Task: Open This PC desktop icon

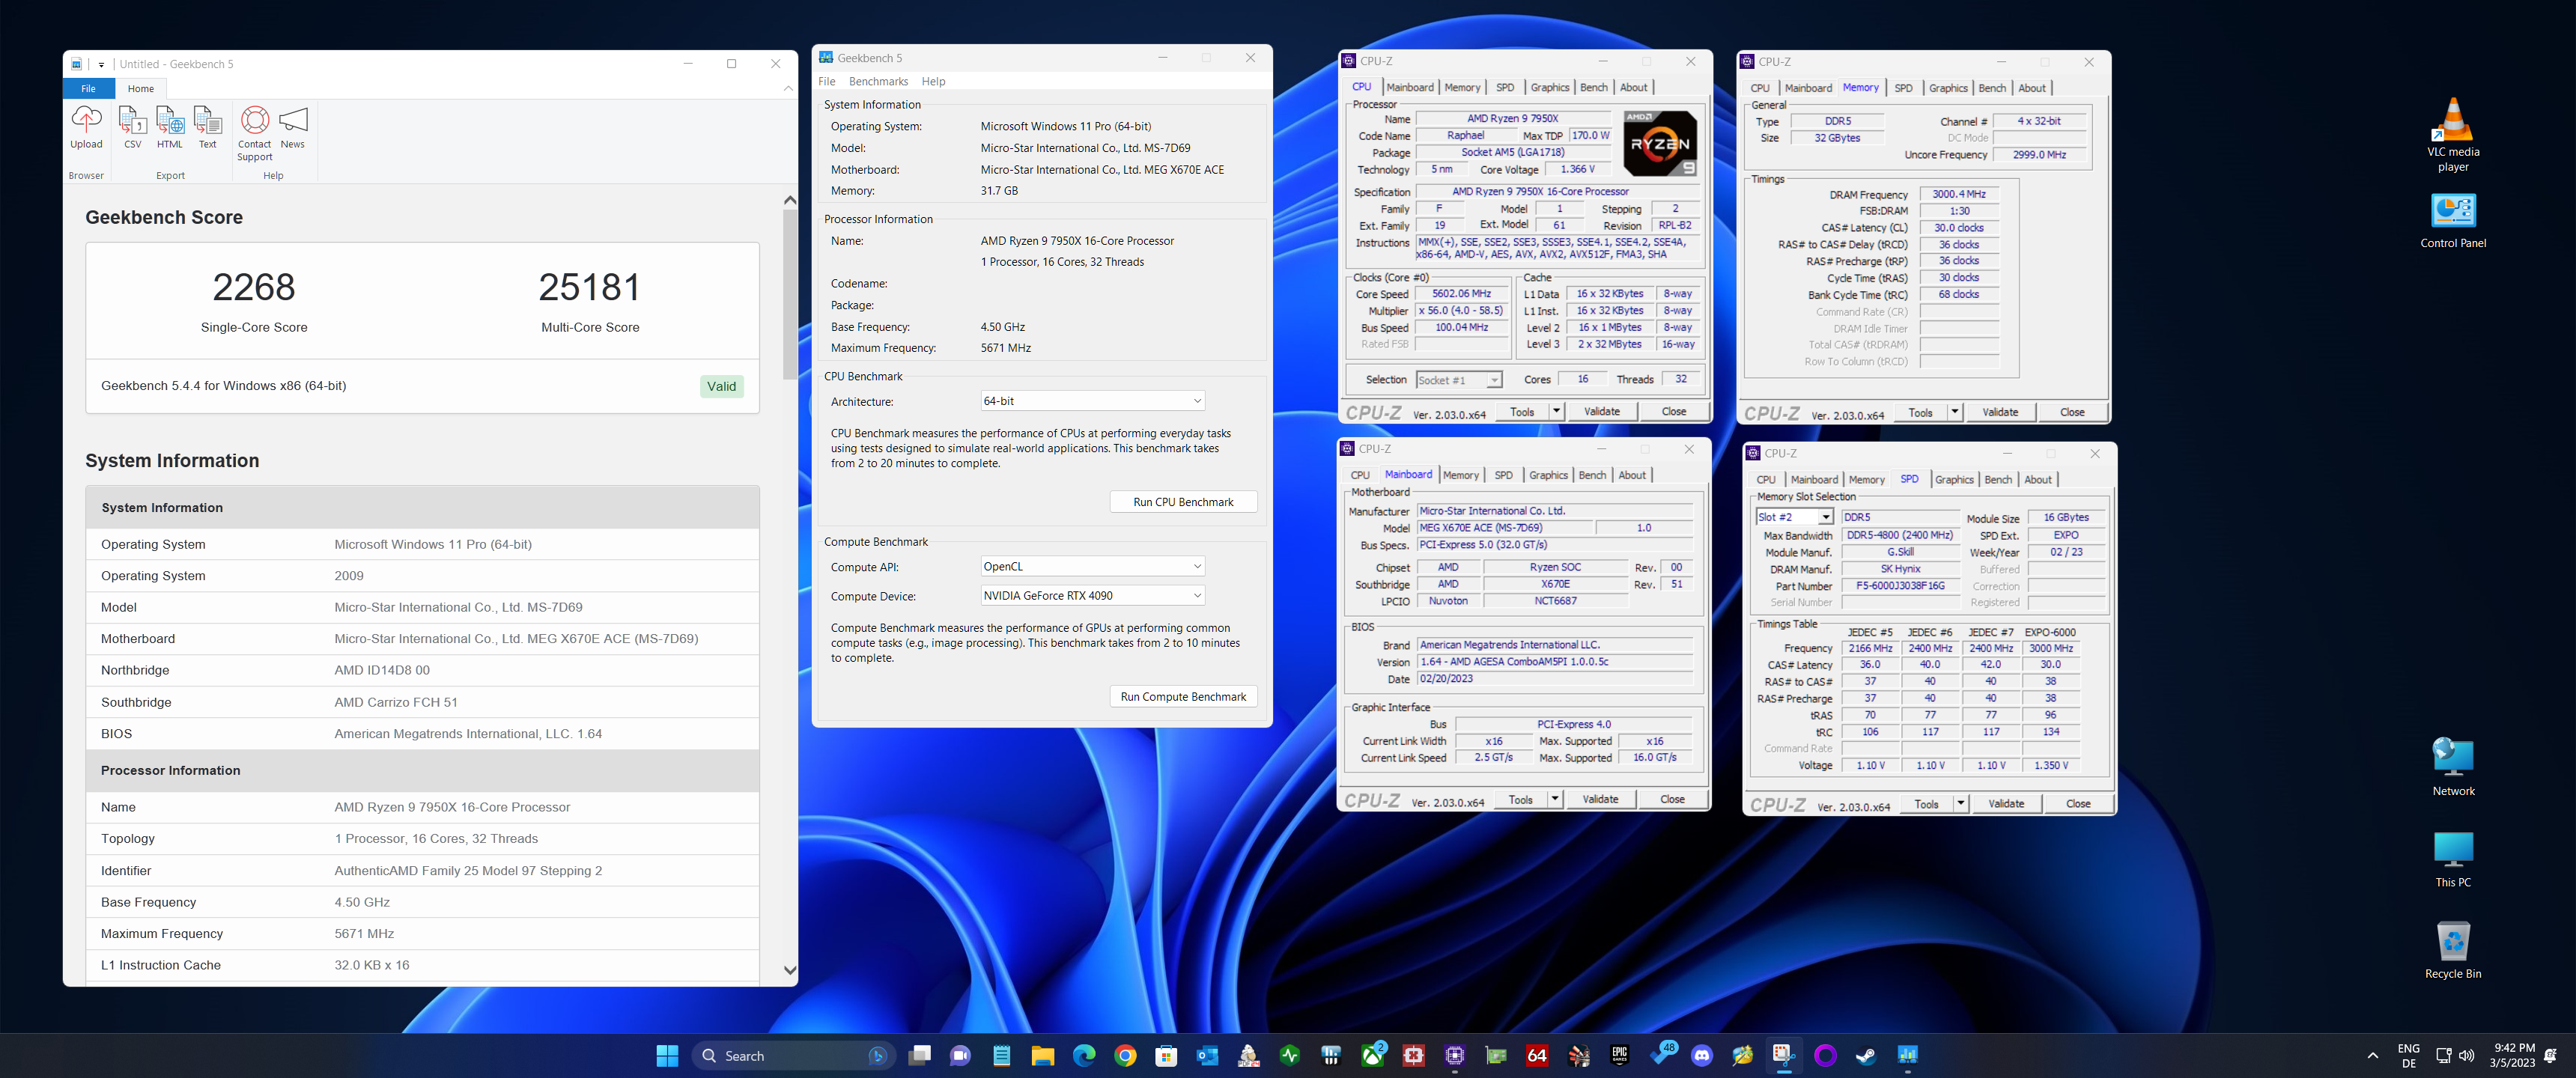Action: [2452, 859]
